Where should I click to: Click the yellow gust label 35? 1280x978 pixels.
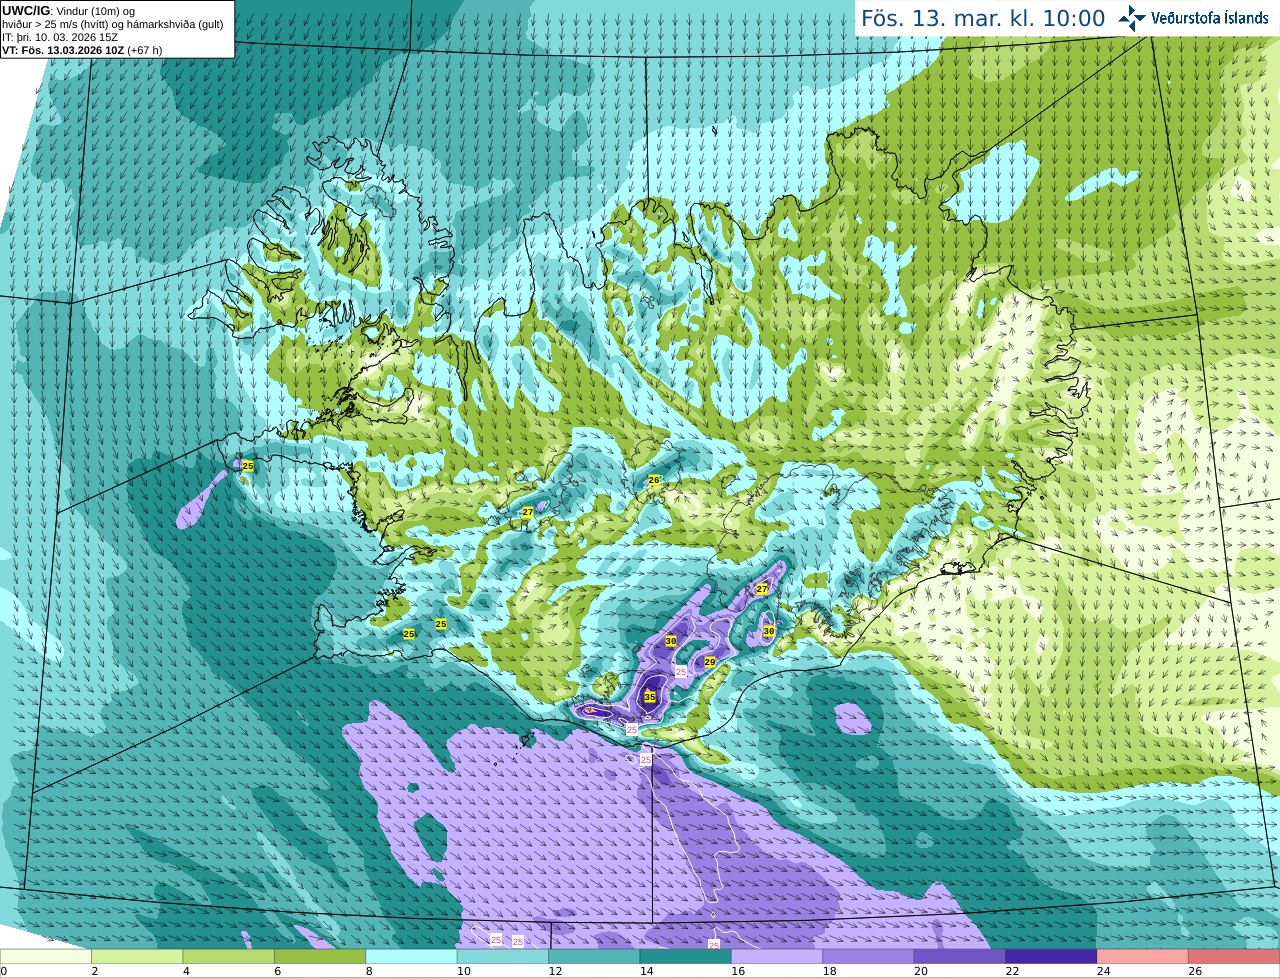[650, 697]
